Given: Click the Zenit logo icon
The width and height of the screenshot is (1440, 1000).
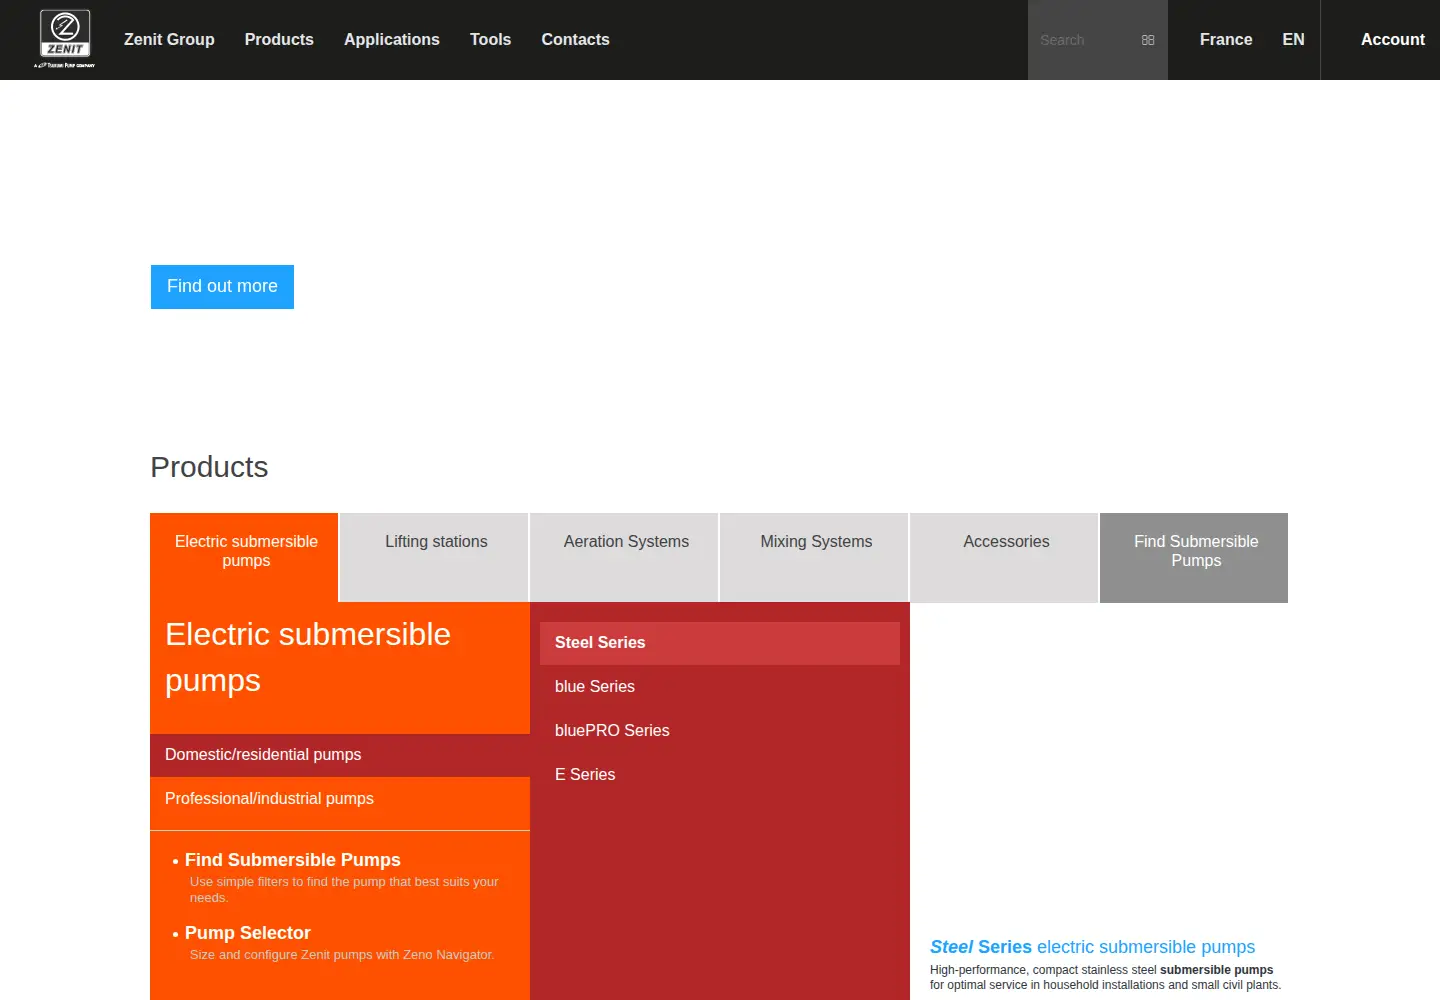Looking at the screenshot, I should click(65, 38).
